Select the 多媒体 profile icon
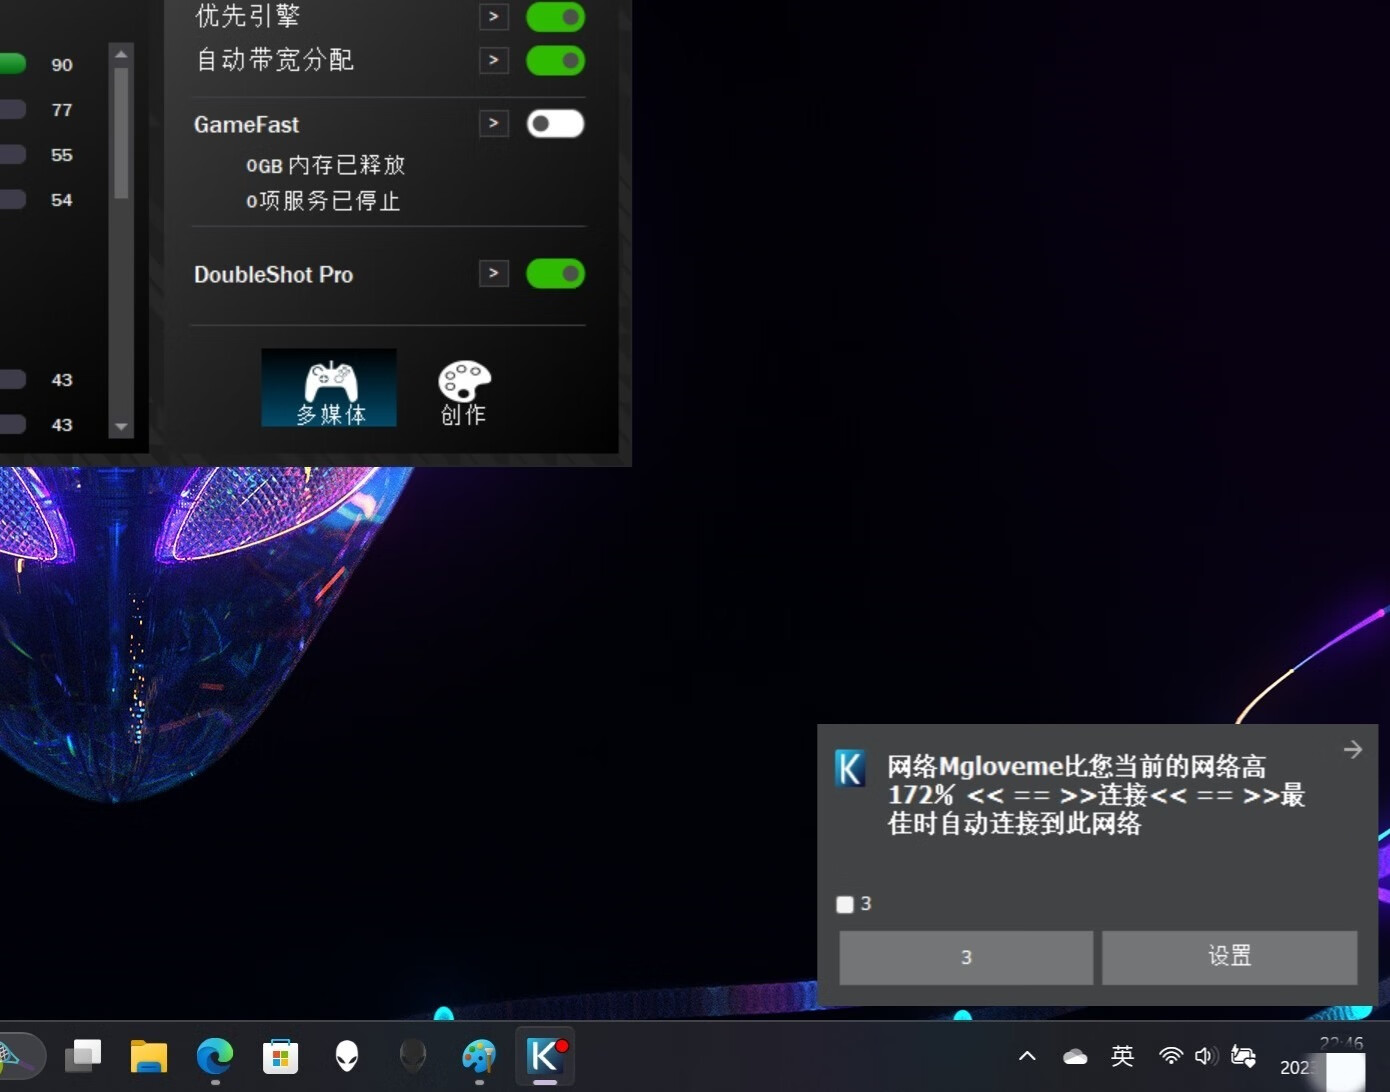This screenshot has height=1092, width=1390. click(x=329, y=388)
